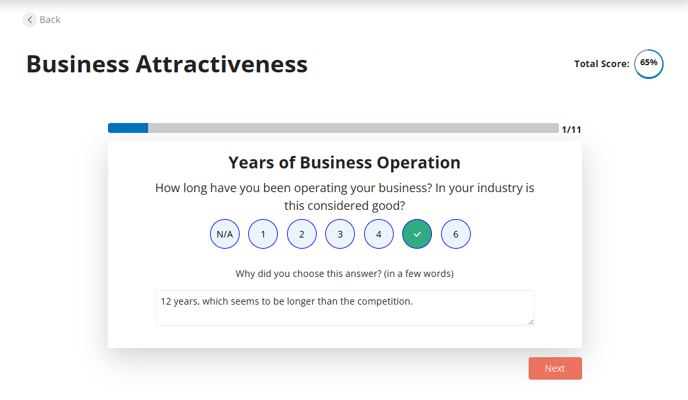Click the 1/11 step counter
688x400 pixels.
pos(571,129)
